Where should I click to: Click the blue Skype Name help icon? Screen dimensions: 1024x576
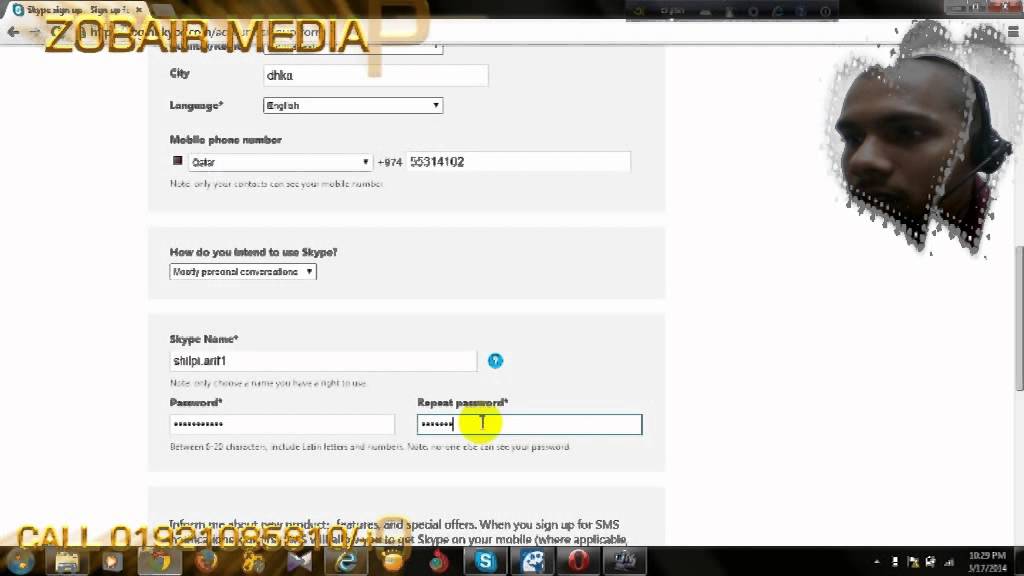pos(495,360)
